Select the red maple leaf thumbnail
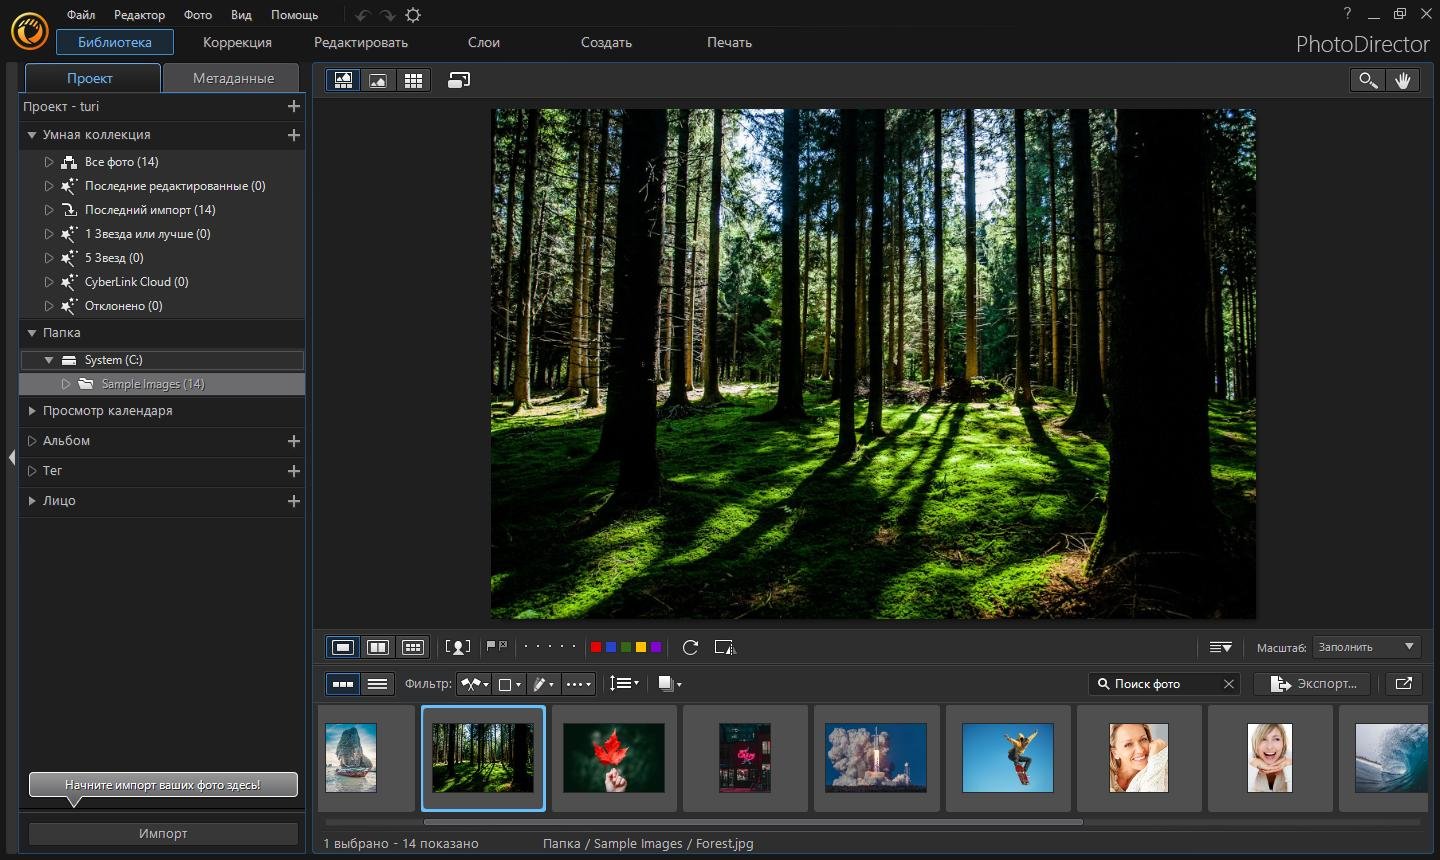This screenshot has height=860, width=1440. [614, 758]
